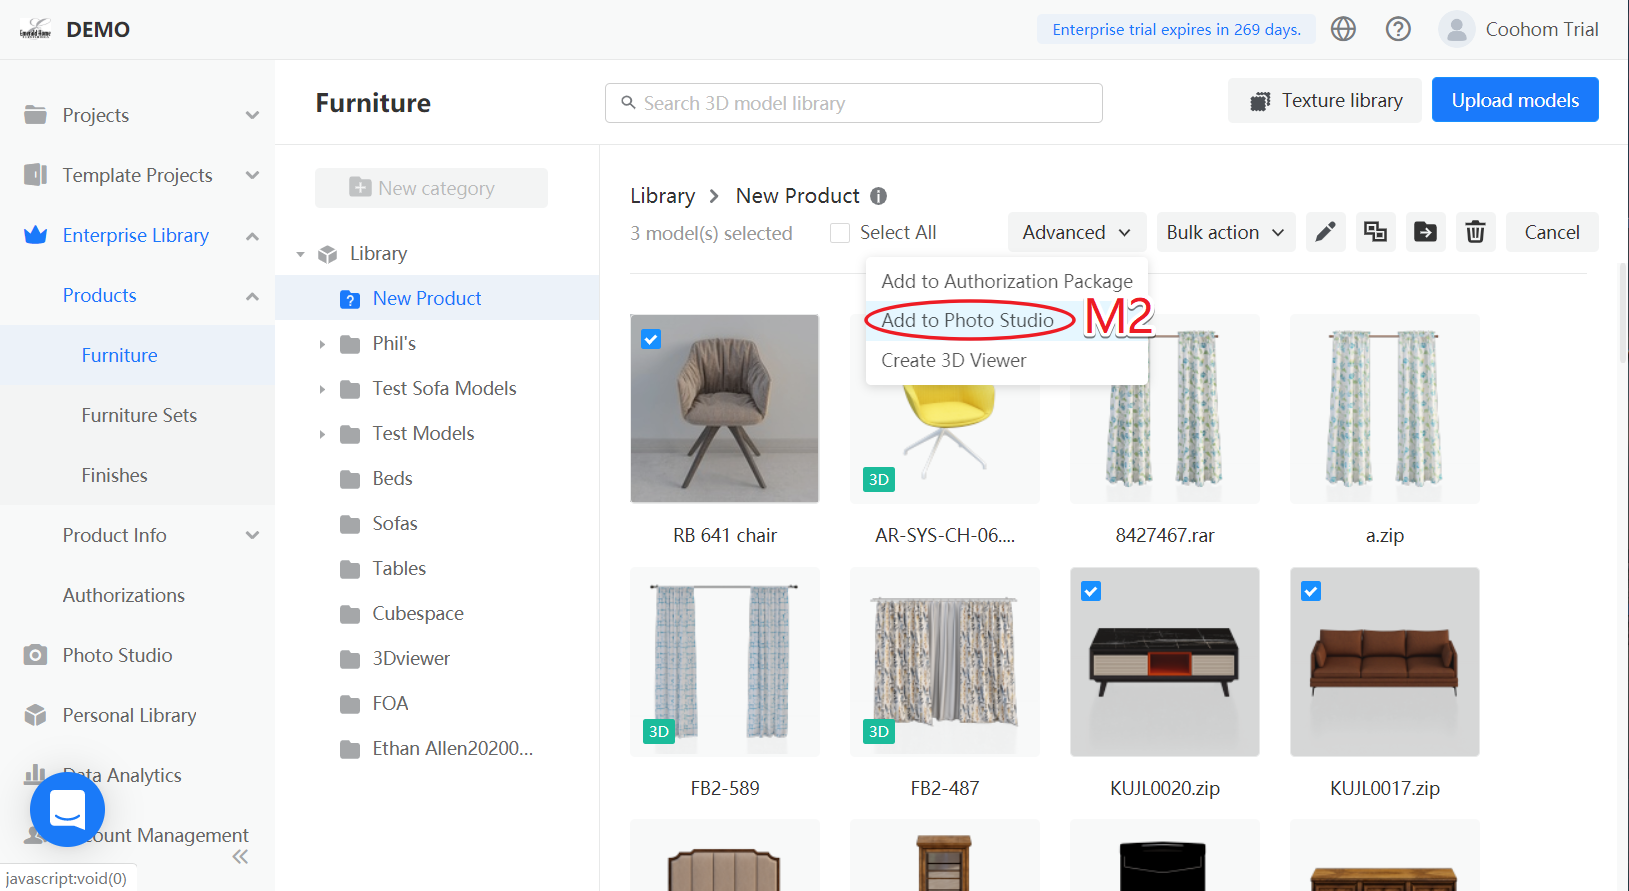Select Add to Photo Studio option
The width and height of the screenshot is (1629, 891).
point(967,320)
